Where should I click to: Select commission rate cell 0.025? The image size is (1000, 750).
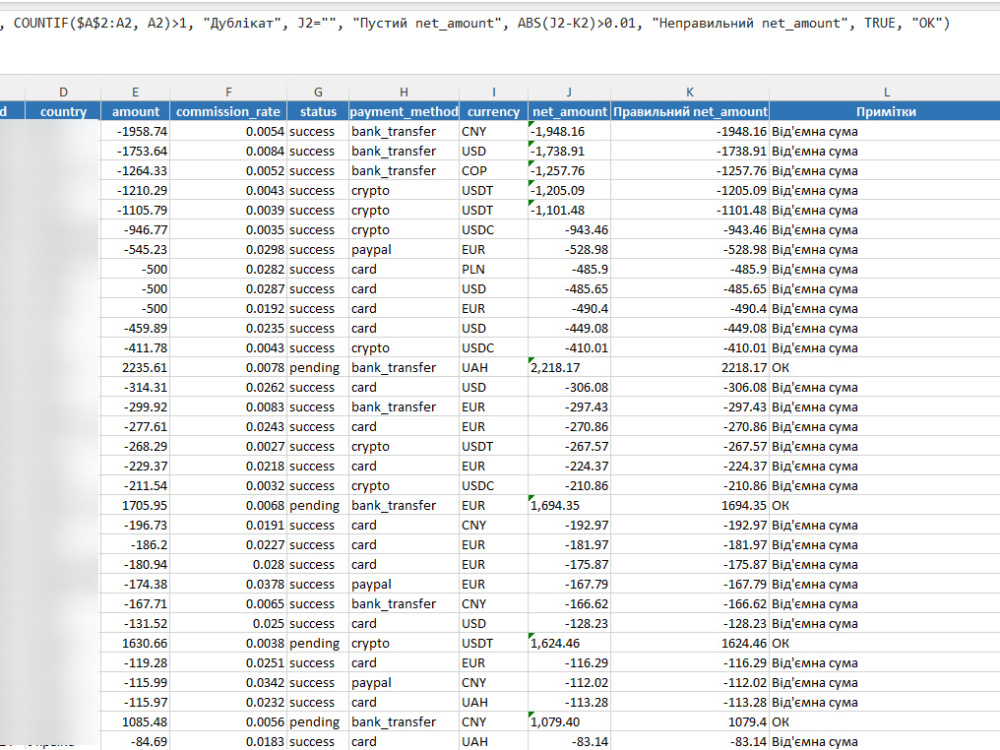(x=228, y=624)
